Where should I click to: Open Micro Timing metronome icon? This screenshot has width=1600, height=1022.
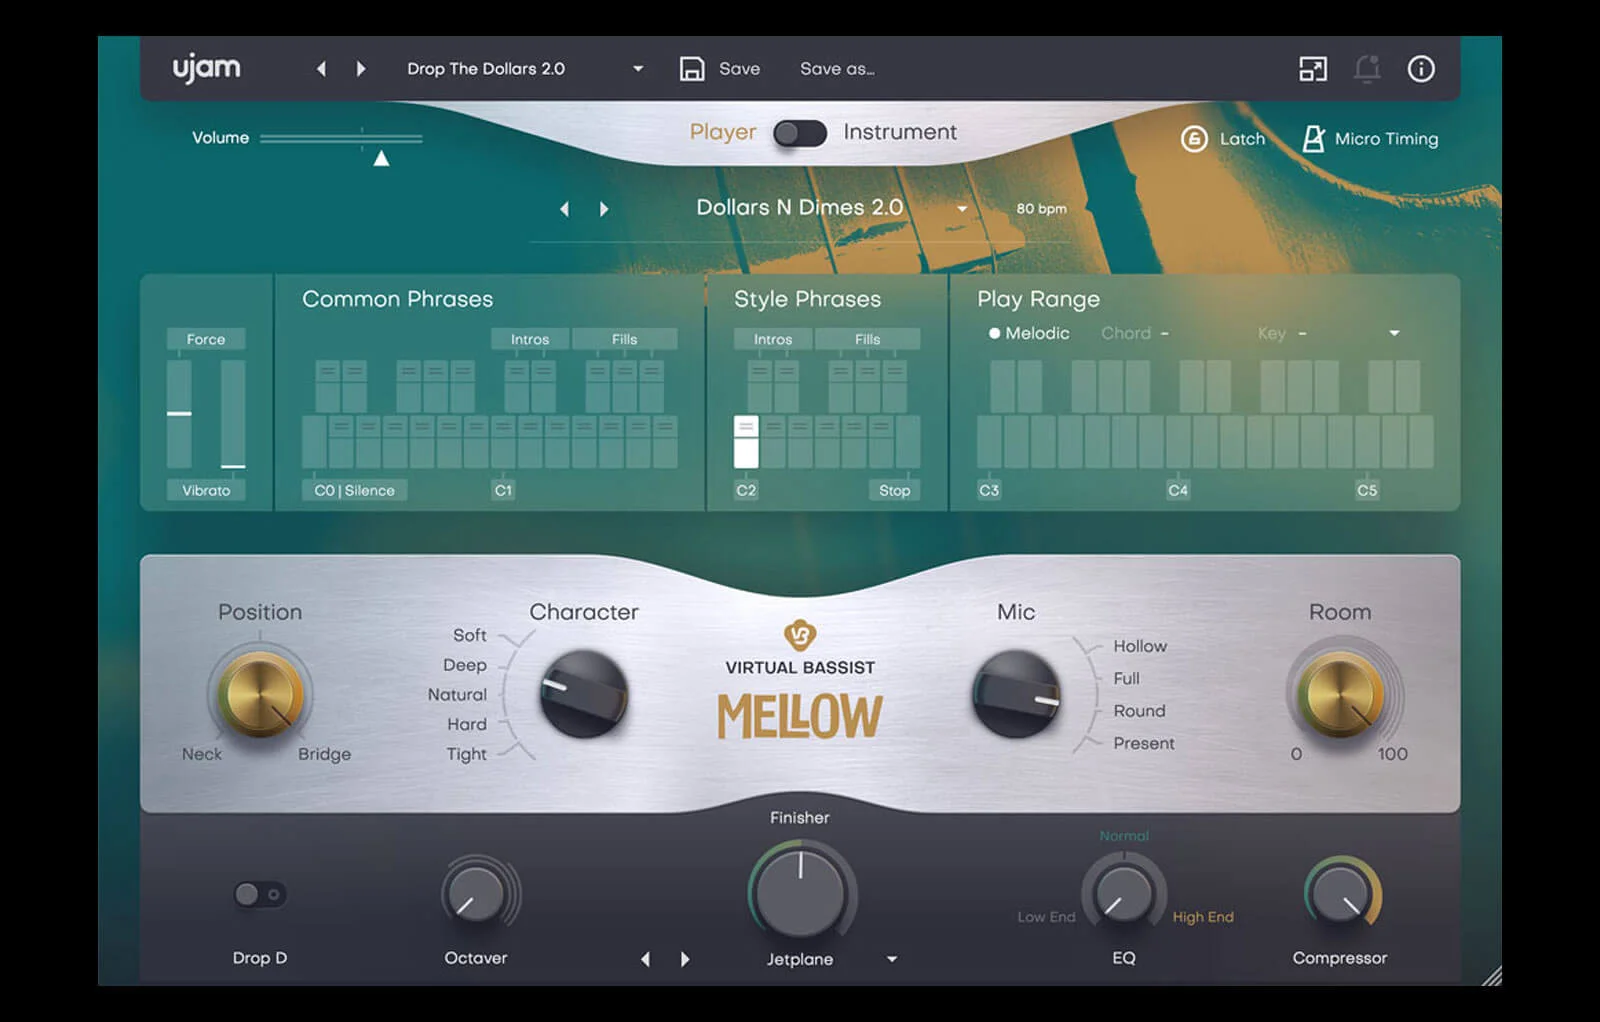[1313, 139]
